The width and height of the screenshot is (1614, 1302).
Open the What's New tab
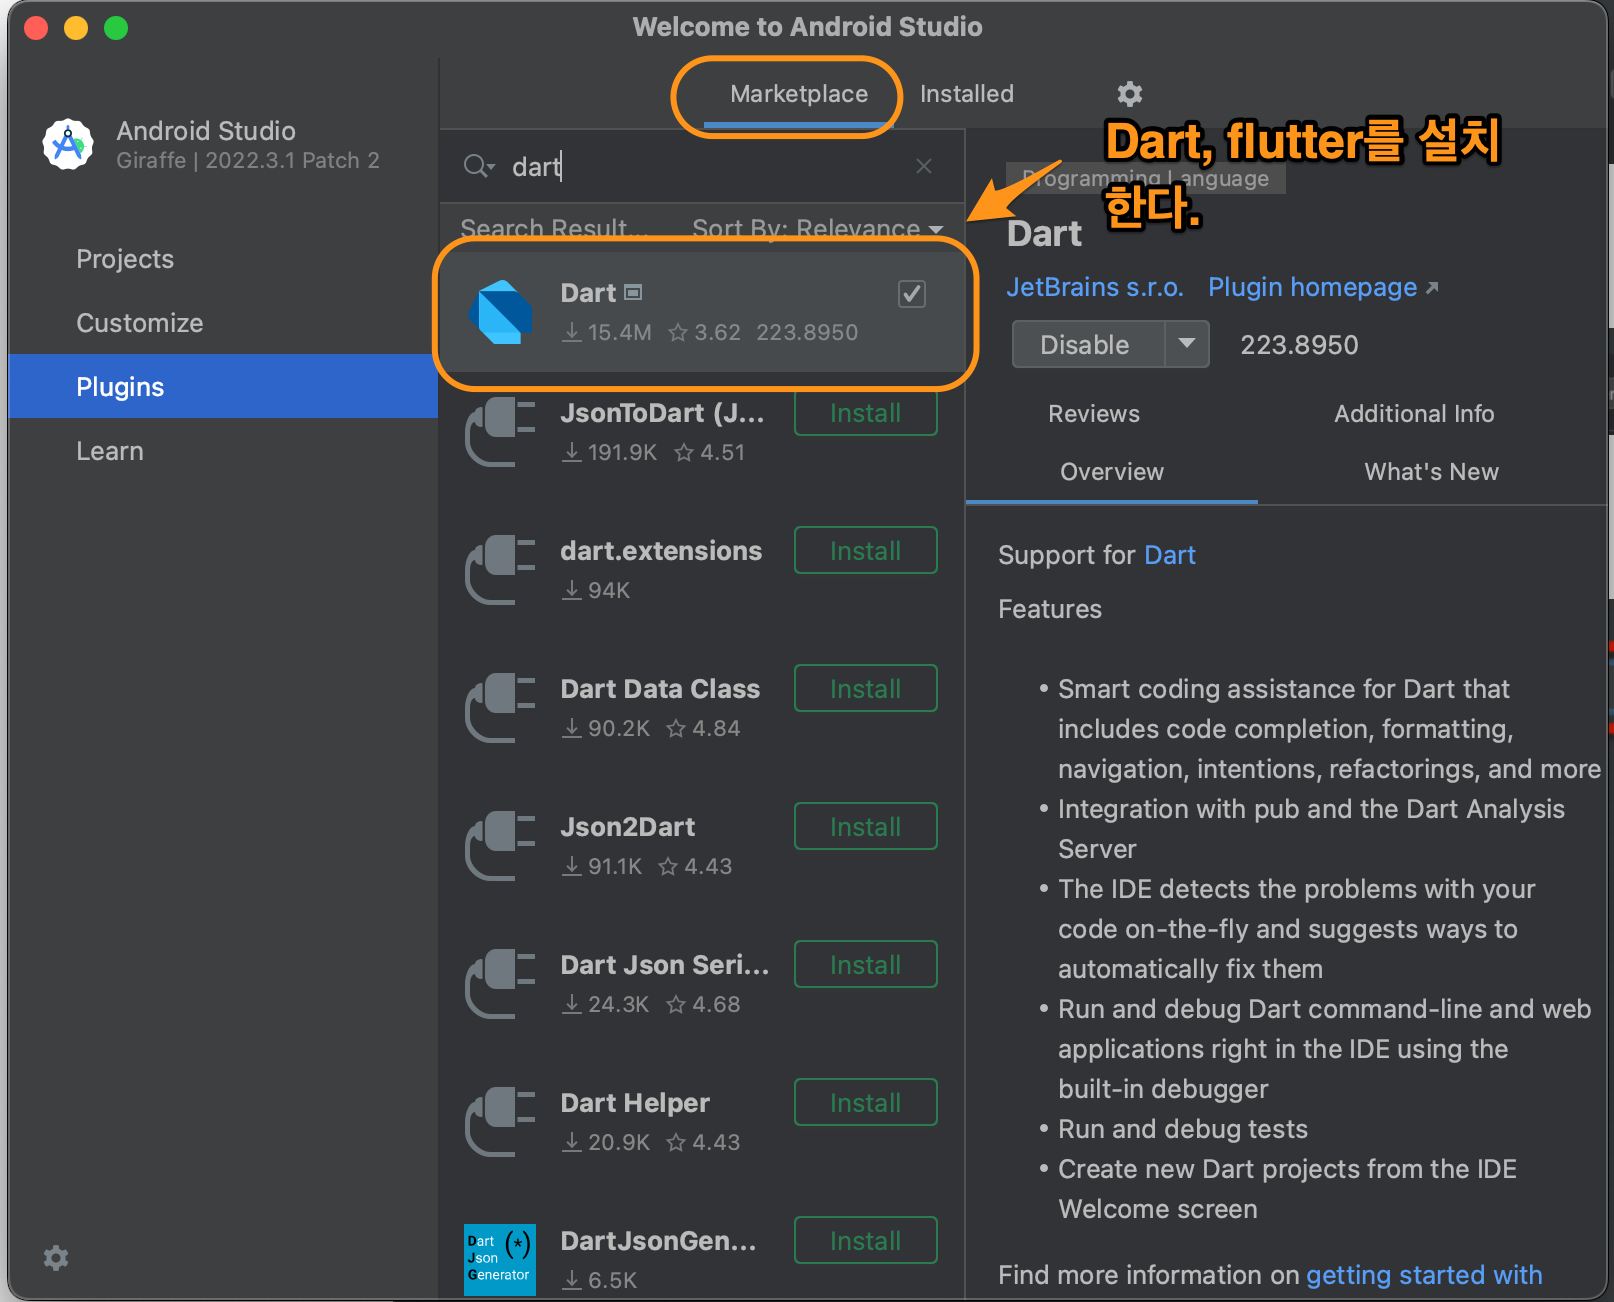[x=1430, y=472]
